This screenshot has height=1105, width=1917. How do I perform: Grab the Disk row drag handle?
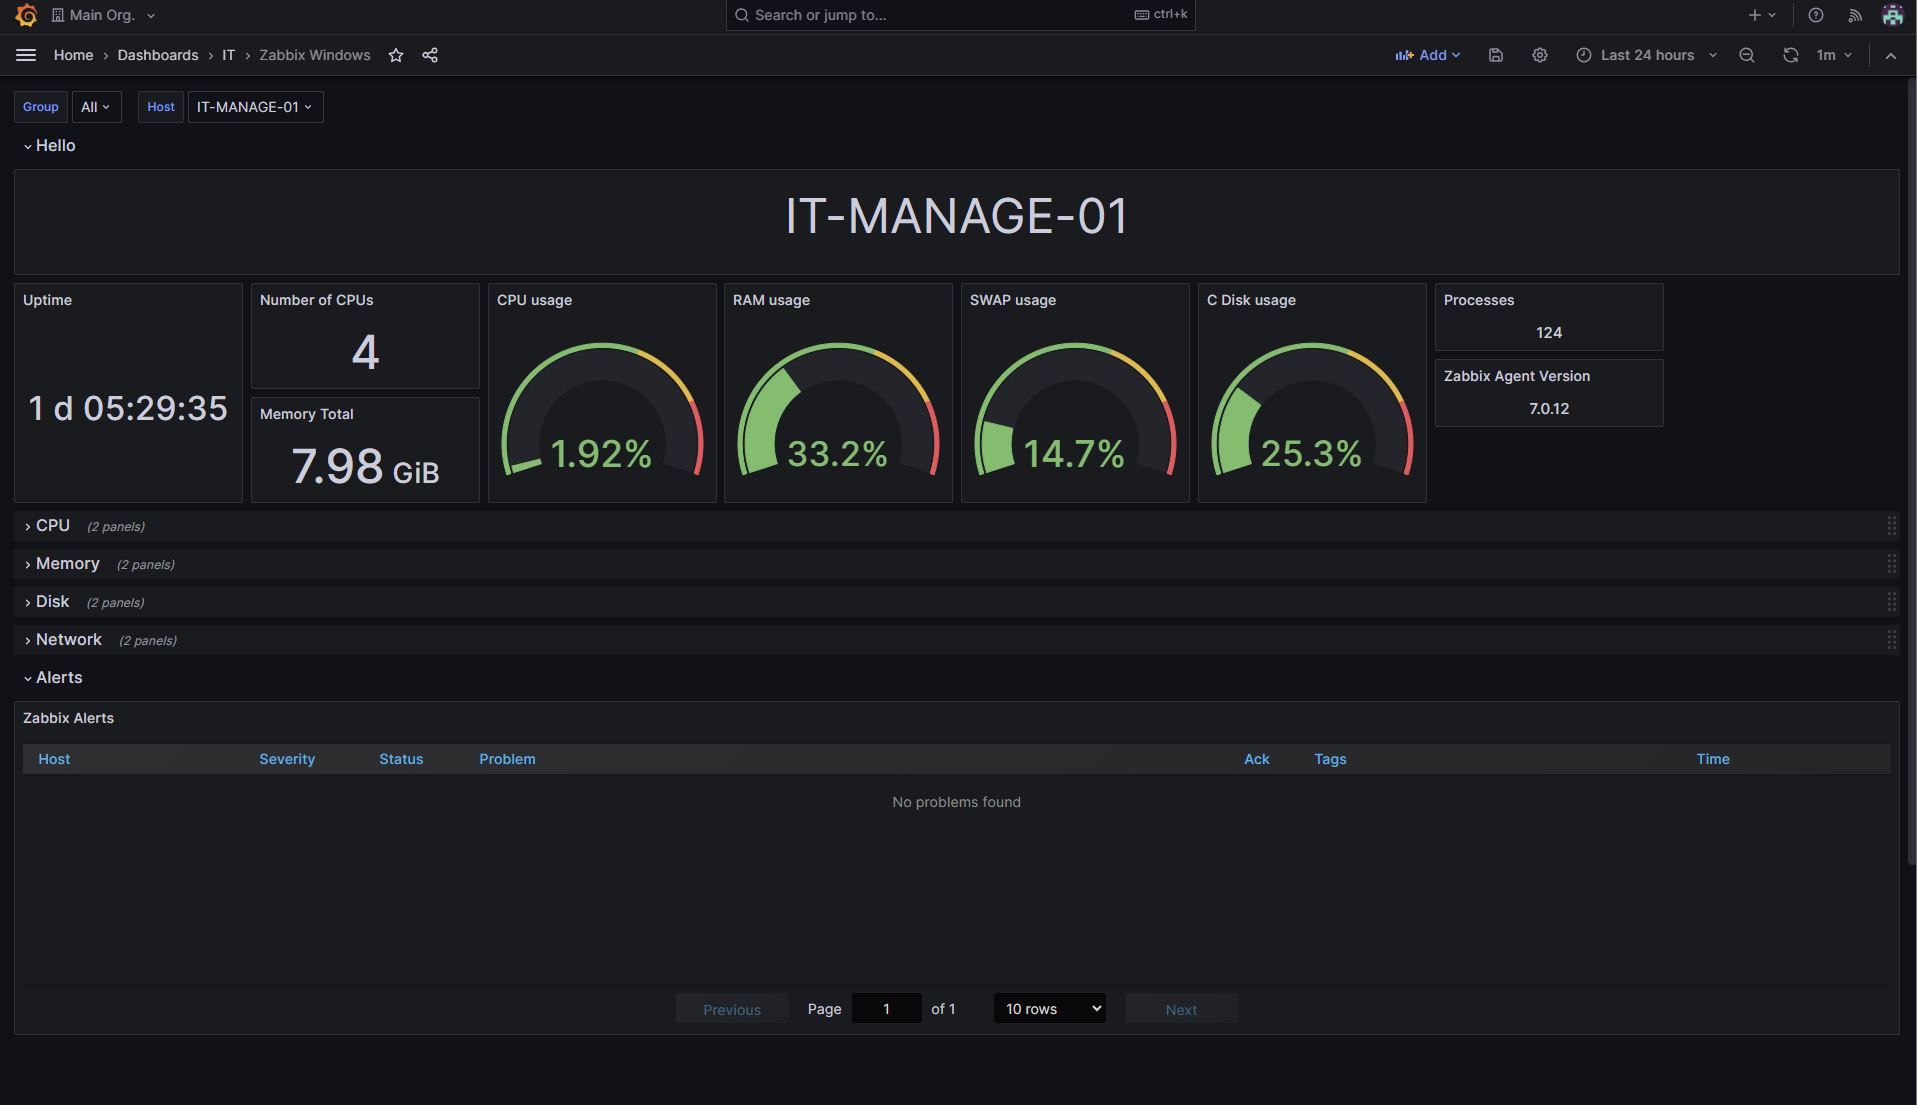point(1892,602)
